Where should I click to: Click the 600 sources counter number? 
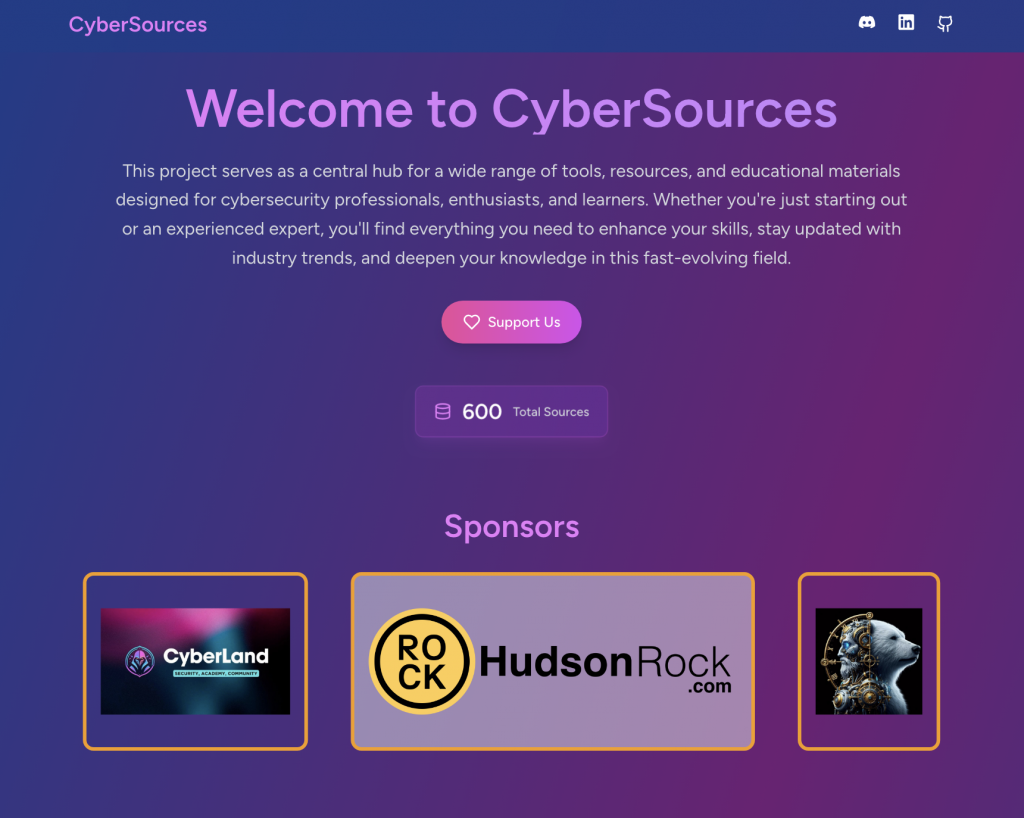click(482, 412)
